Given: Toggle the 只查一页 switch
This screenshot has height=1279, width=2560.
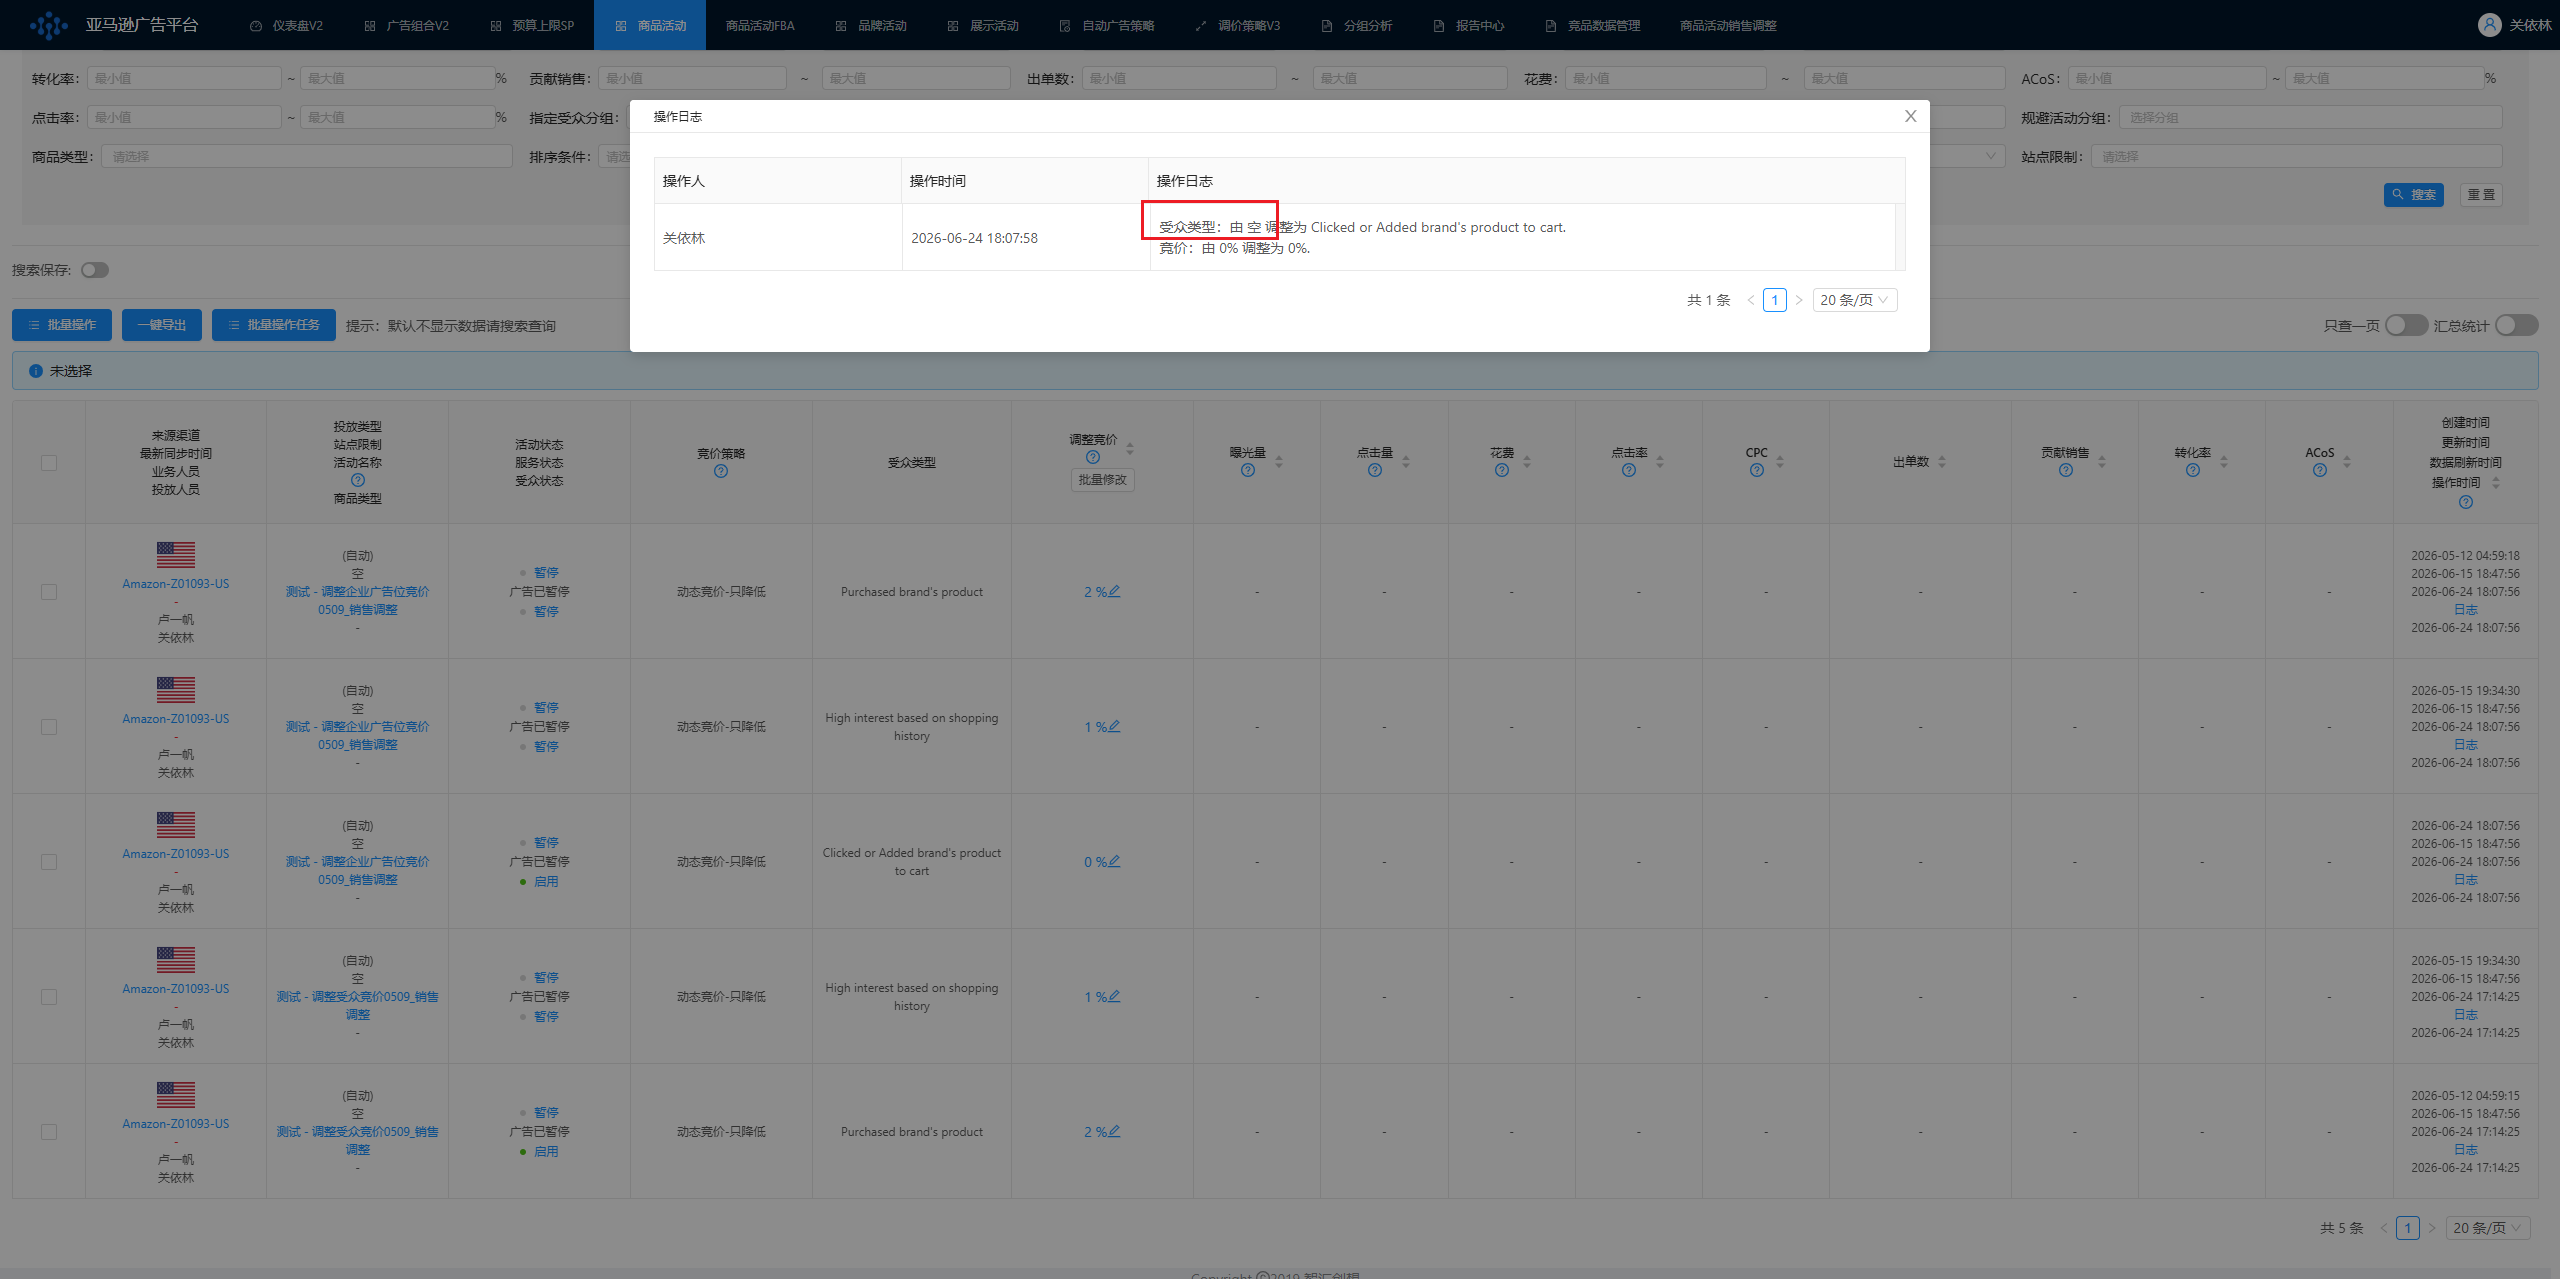Looking at the screenshot, I should pos(2406,325).
